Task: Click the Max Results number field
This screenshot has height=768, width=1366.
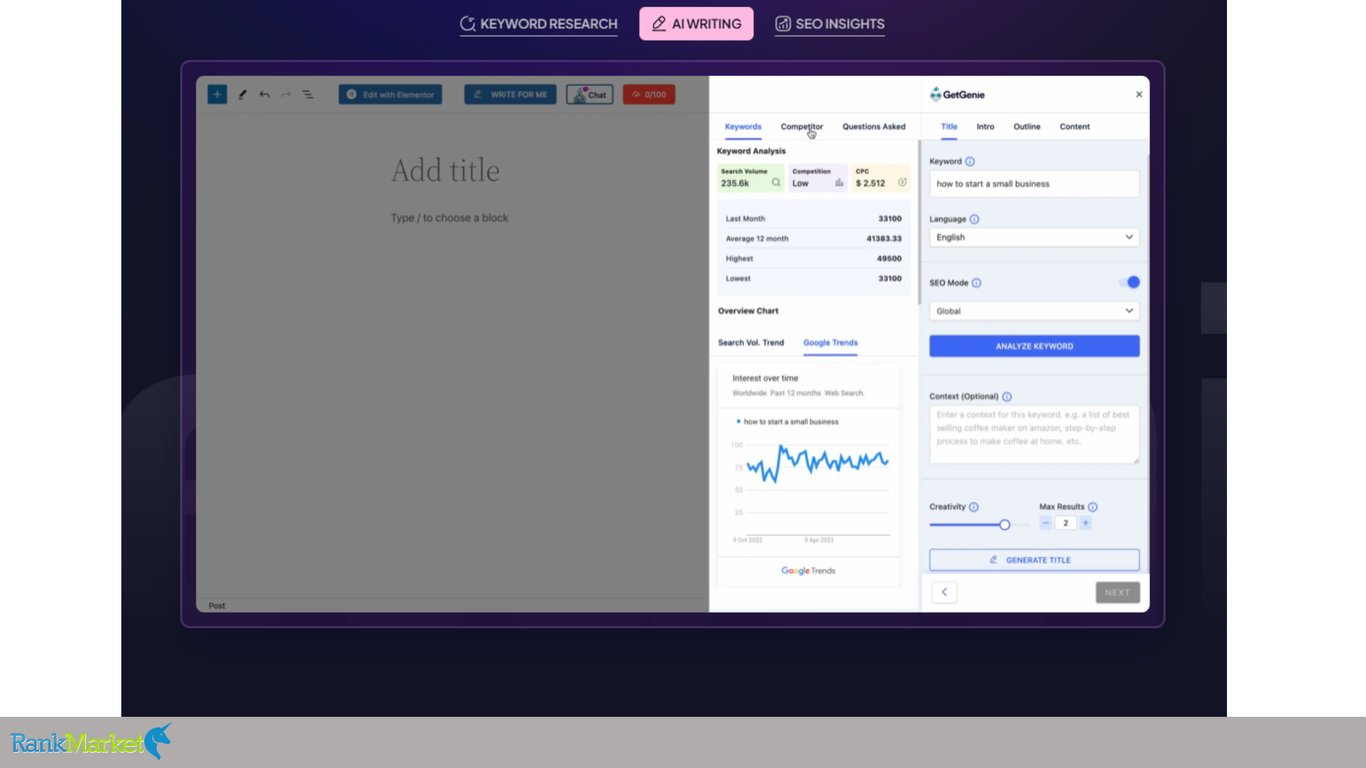Action: point(1066,523)
